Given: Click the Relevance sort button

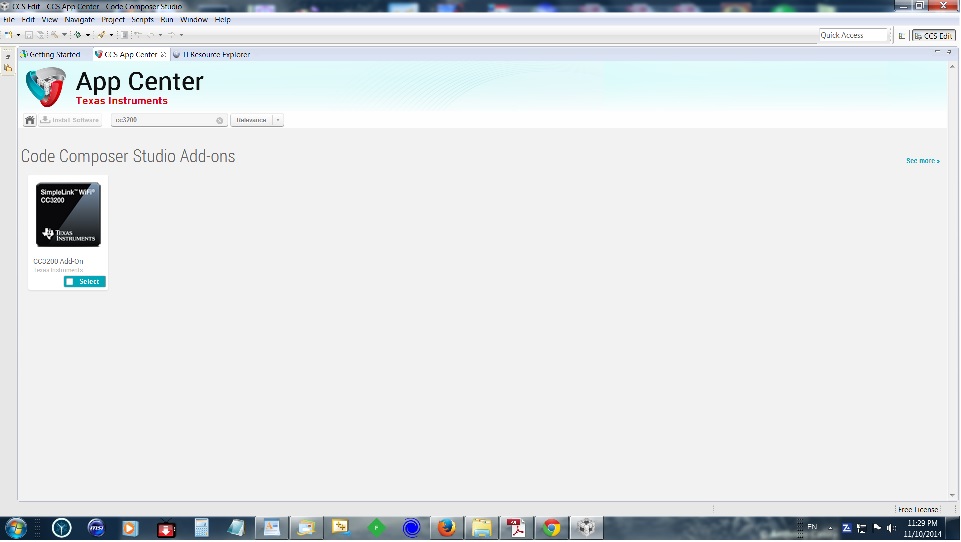Looking at the screenshot, I should 251,120.
